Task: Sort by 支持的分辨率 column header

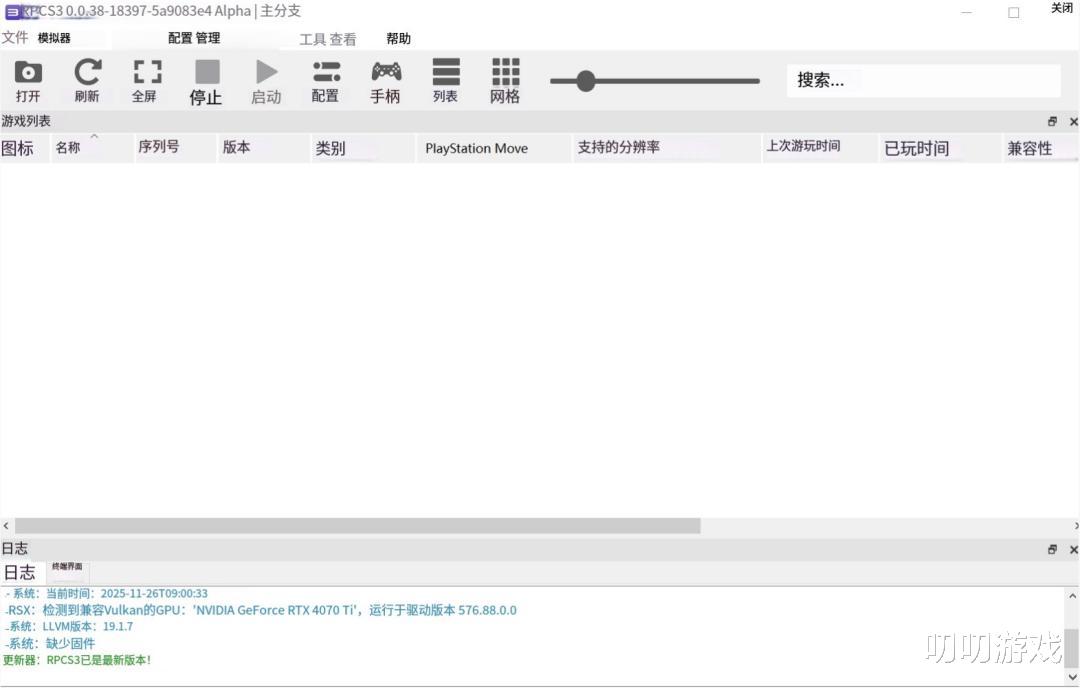Action: [x=667, y=147]
